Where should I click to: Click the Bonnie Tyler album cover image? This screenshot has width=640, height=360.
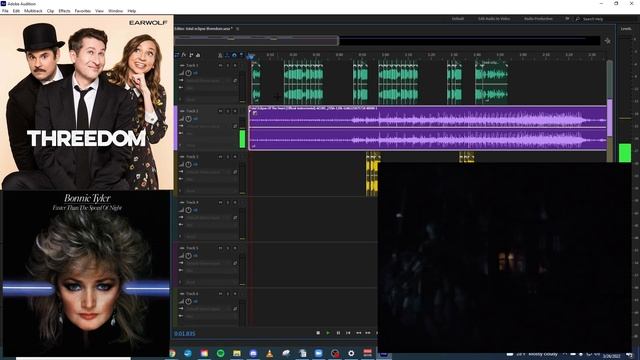(86, 273)
